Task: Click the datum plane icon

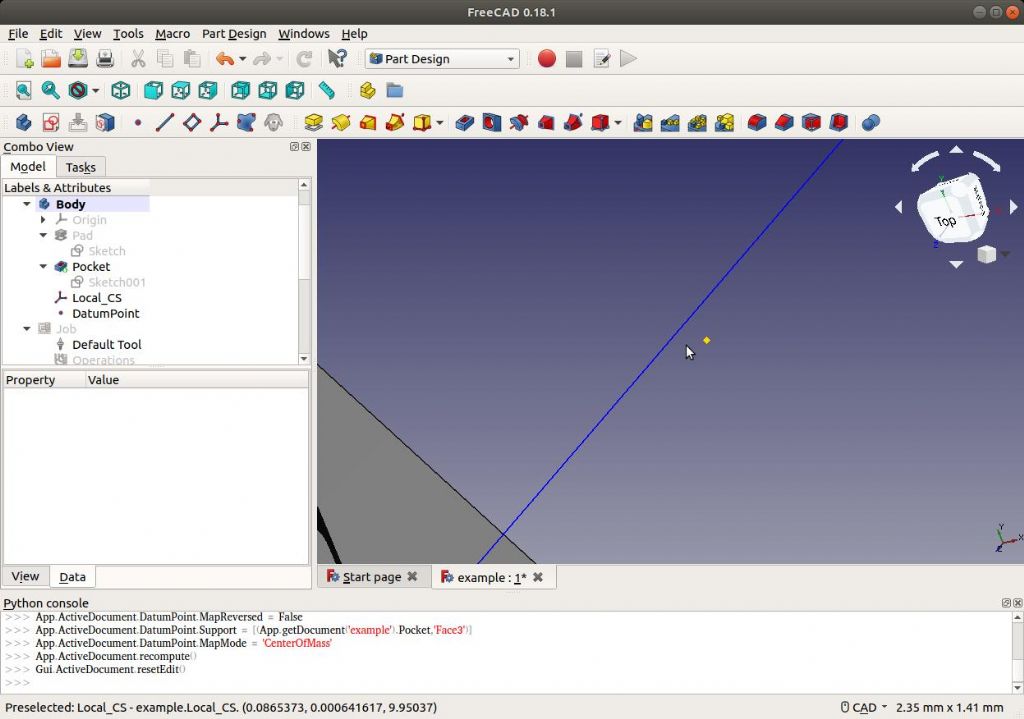Action: (x=192, y=122)
